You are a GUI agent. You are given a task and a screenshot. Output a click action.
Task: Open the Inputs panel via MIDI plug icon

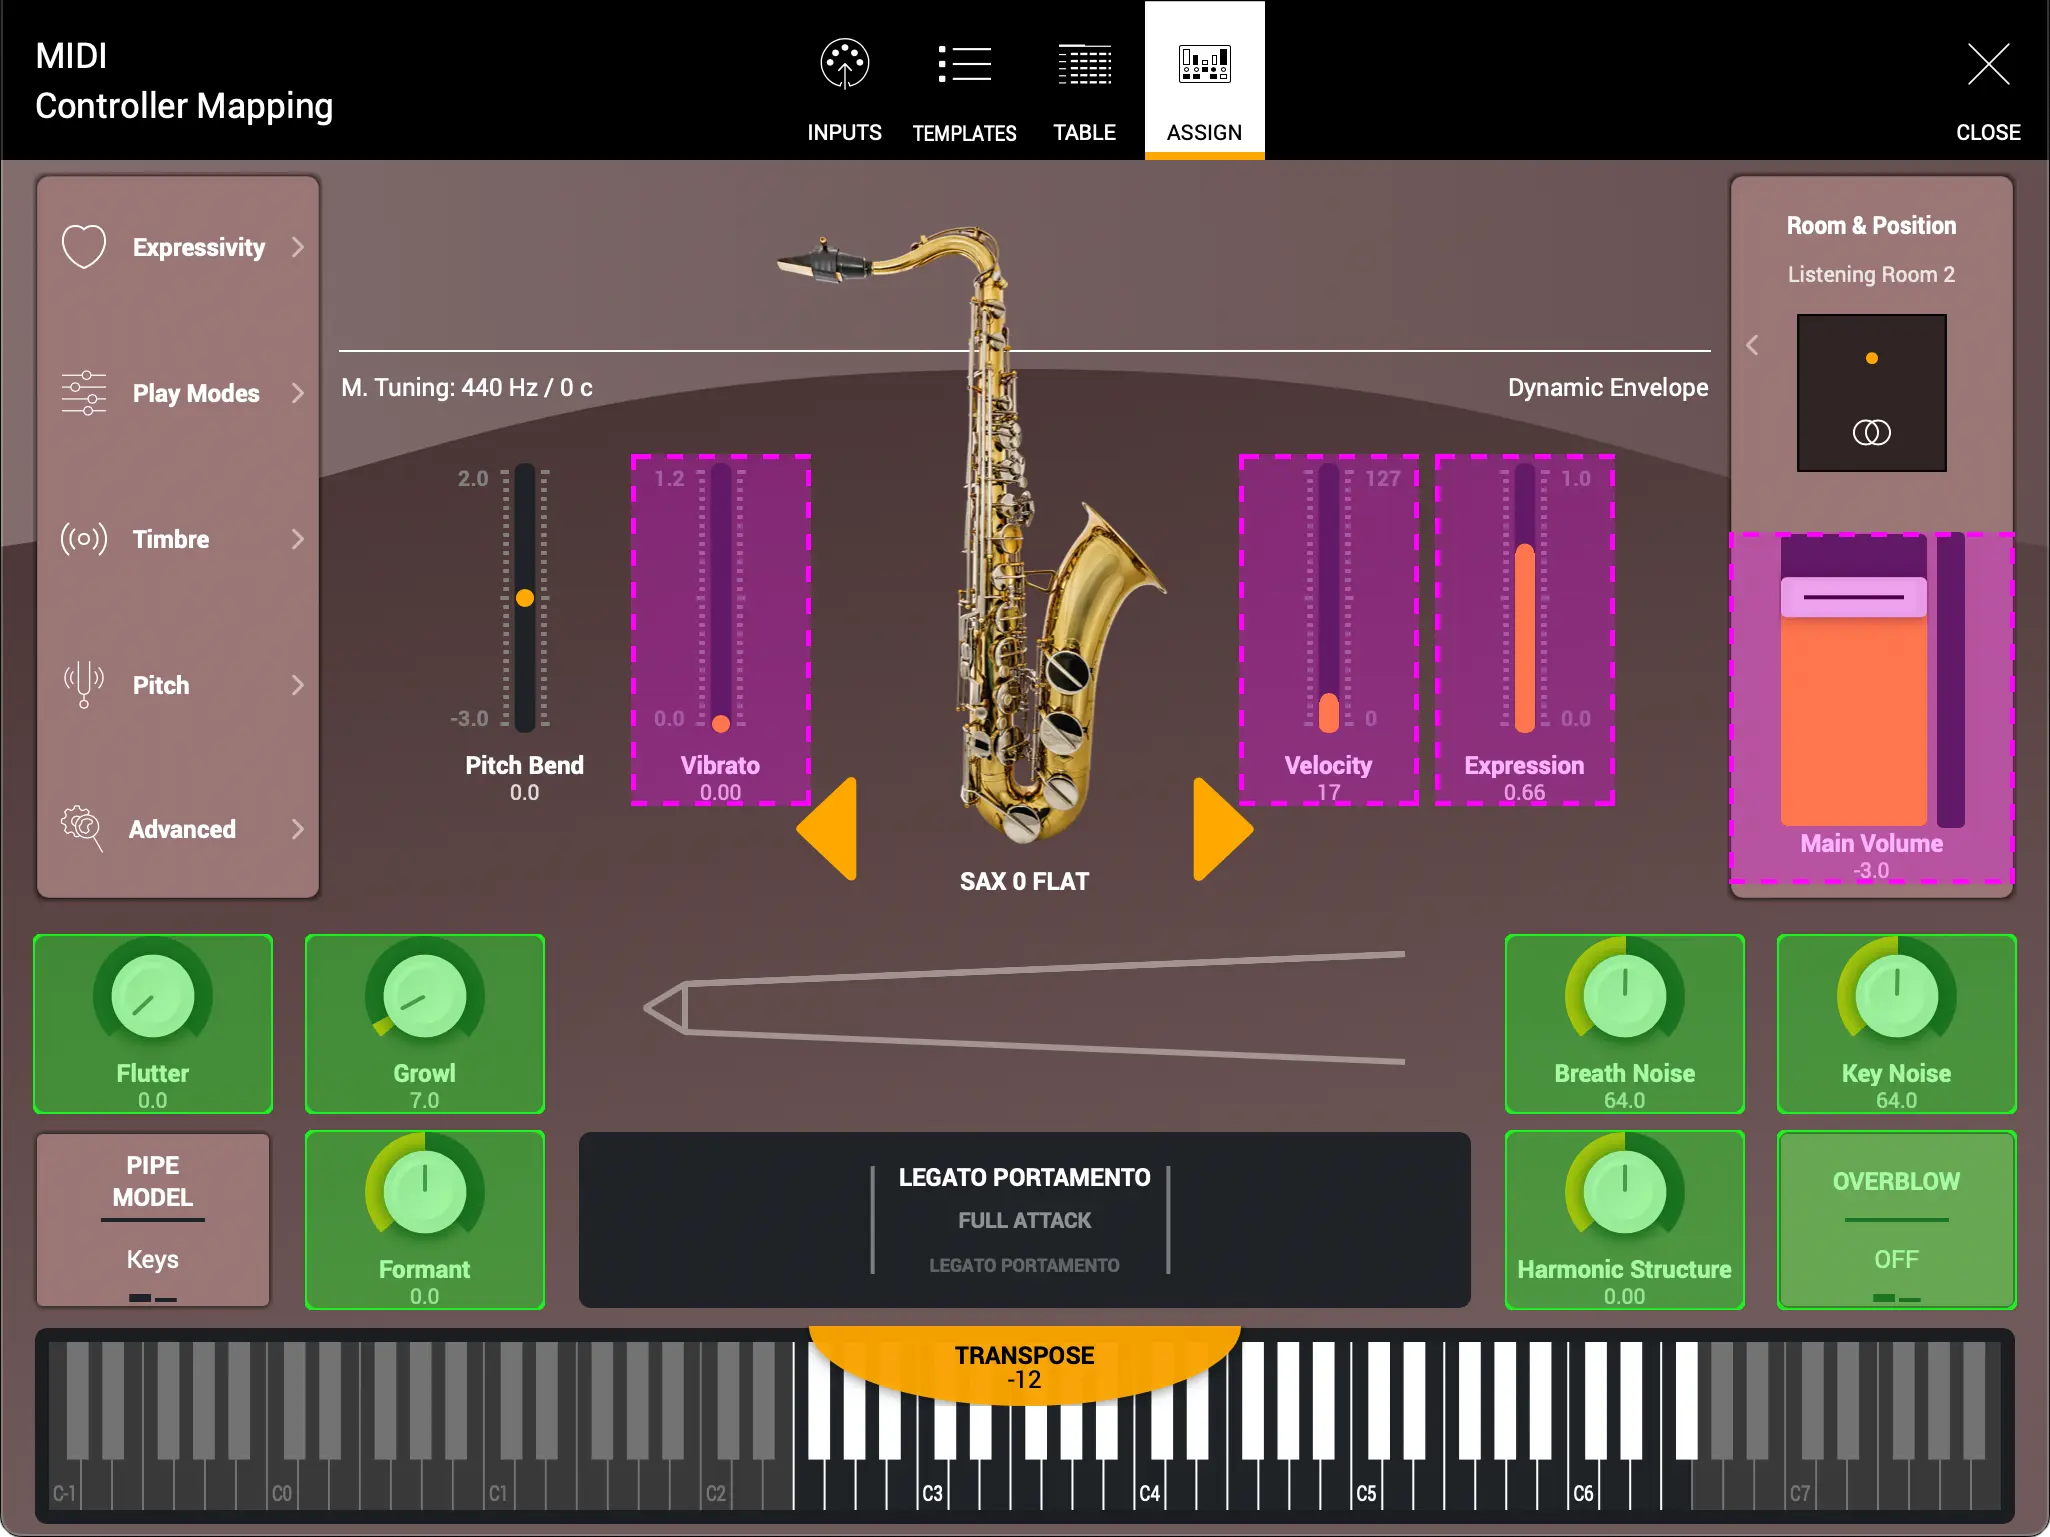(843, 64)
